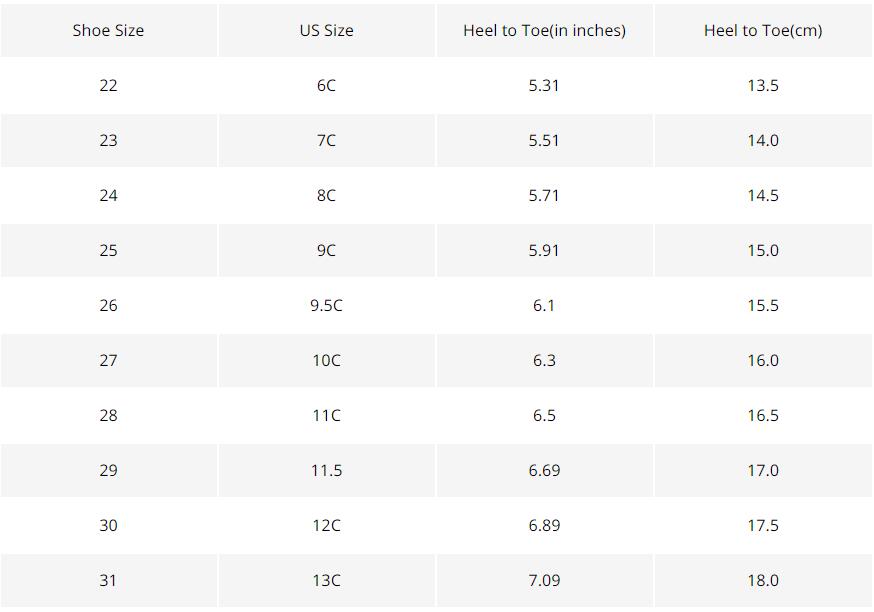This screenshot has height=612, width=874.
Task: Click the 15.0 cm value
Action: point(763,250)
